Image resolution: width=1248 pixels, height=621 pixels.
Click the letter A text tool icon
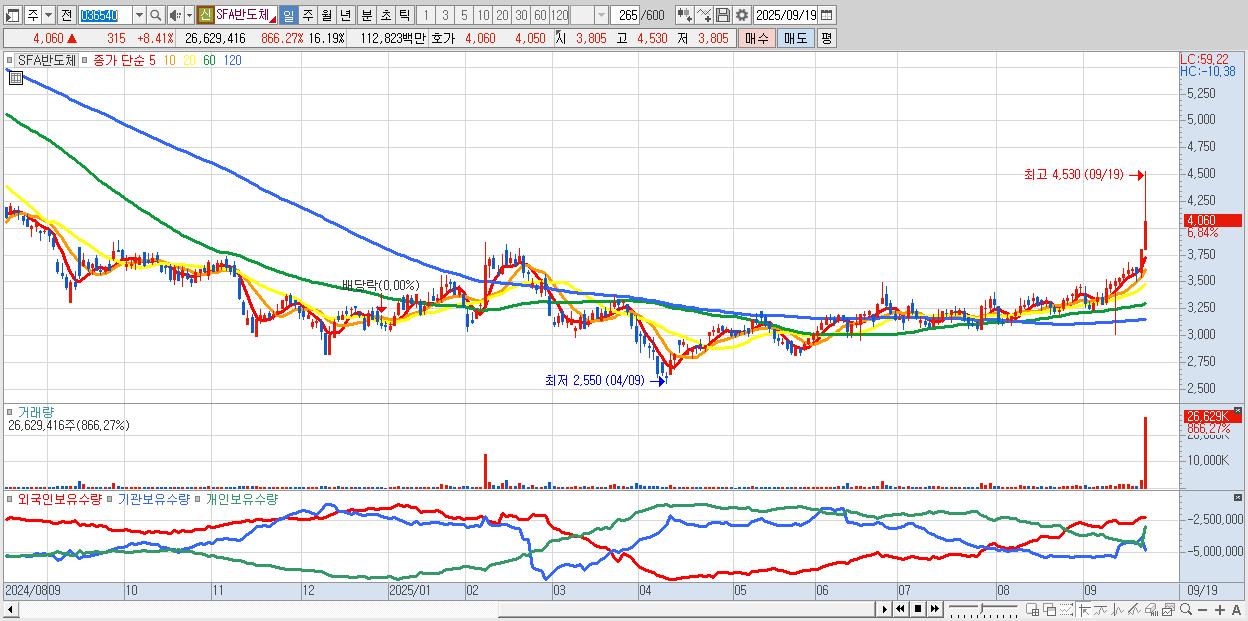[x=1237, y=609]
